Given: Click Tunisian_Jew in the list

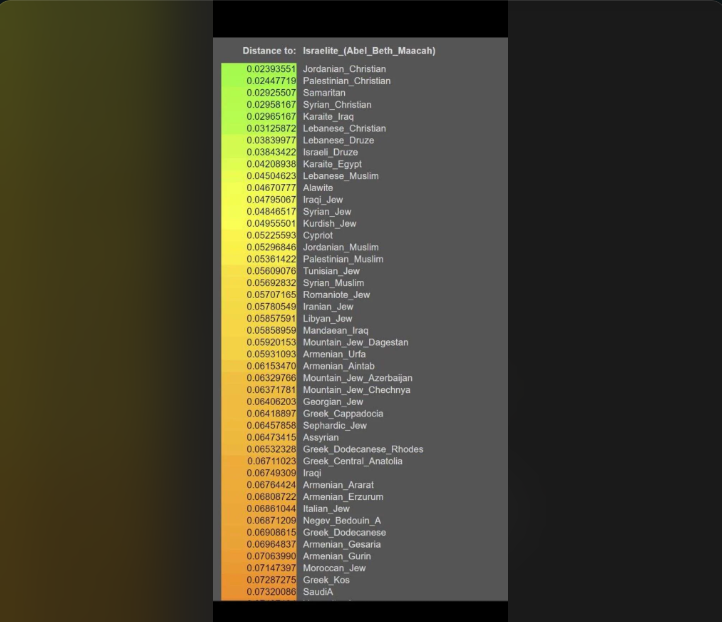Looking at the screenshot, I should (331, 271).
